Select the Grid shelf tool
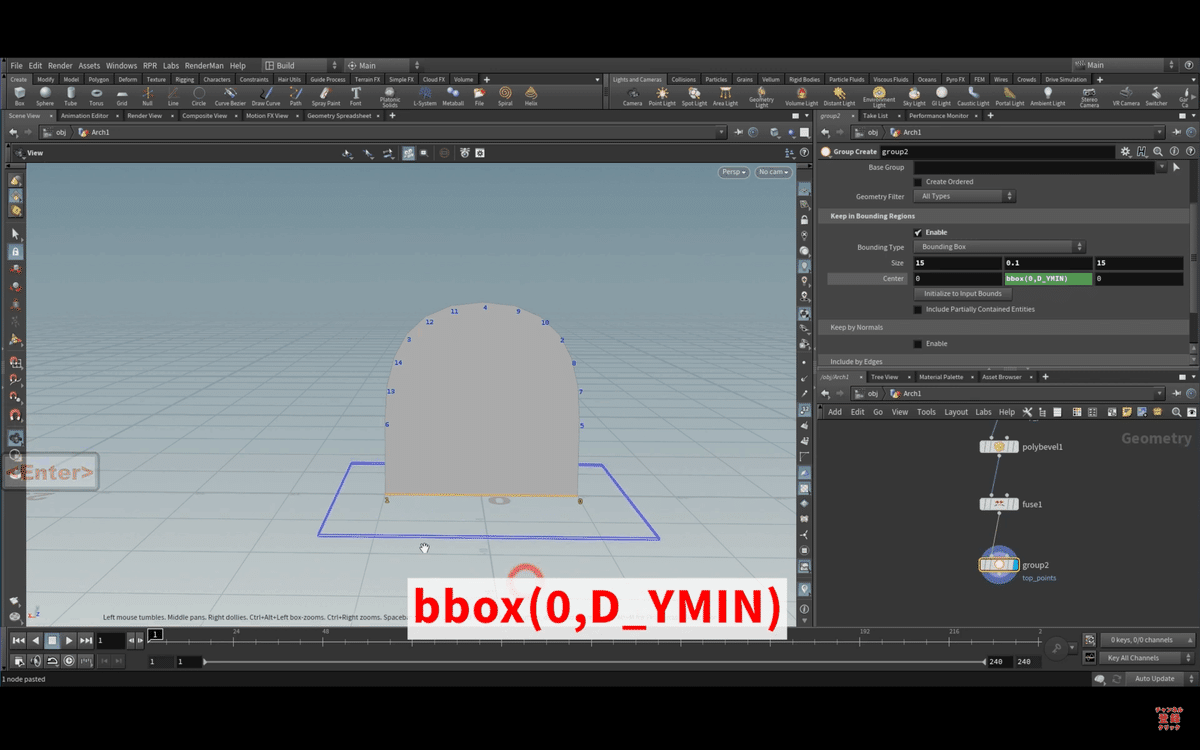1200x750 pixels. click(122, 96)
